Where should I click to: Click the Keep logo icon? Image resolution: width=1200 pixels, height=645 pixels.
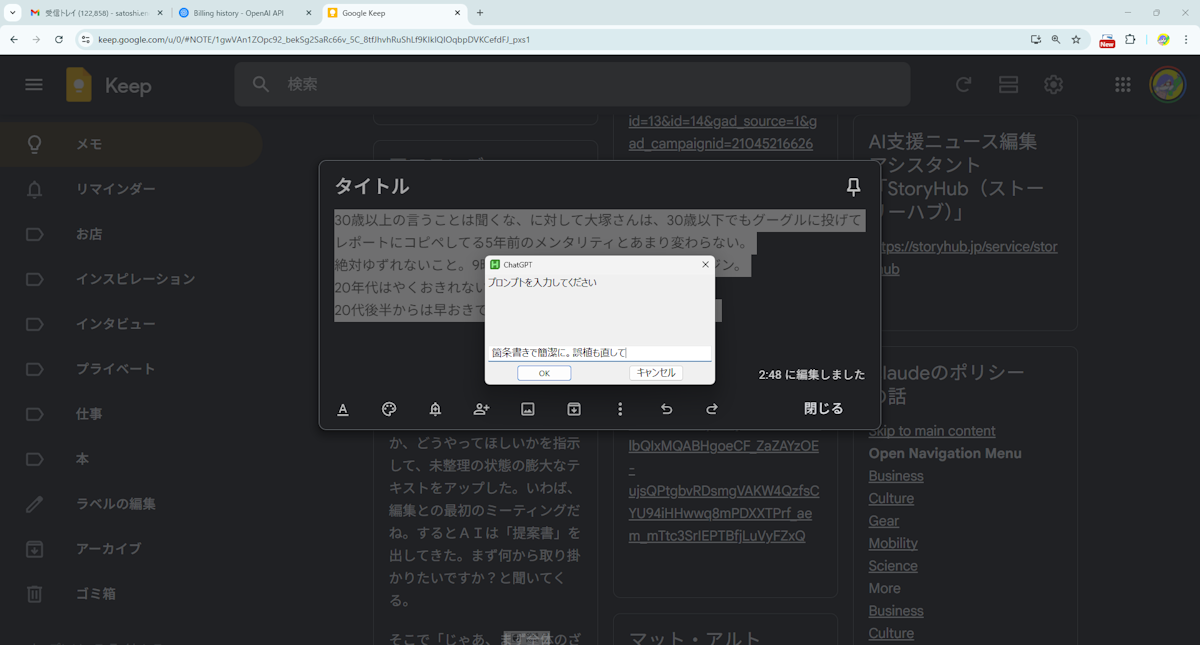click(79, 85)
